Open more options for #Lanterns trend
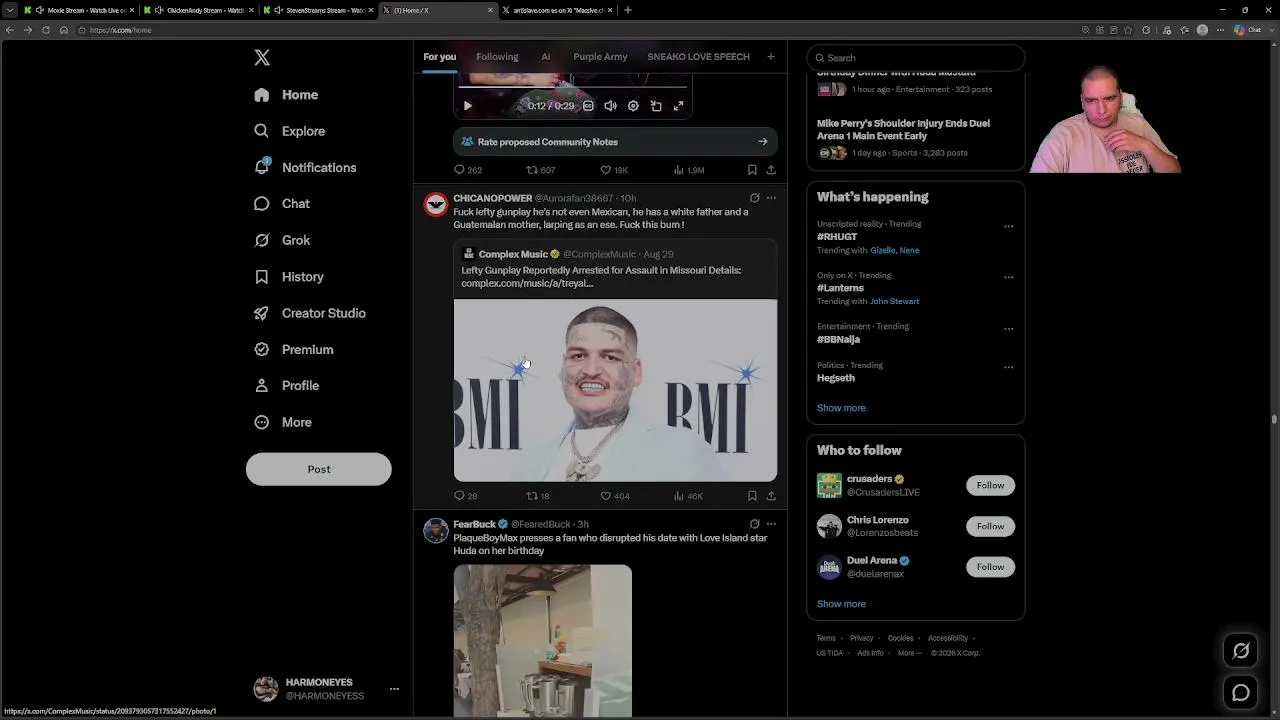The width and height of the screenshot is (1280, 720). tap(1008, 277)
